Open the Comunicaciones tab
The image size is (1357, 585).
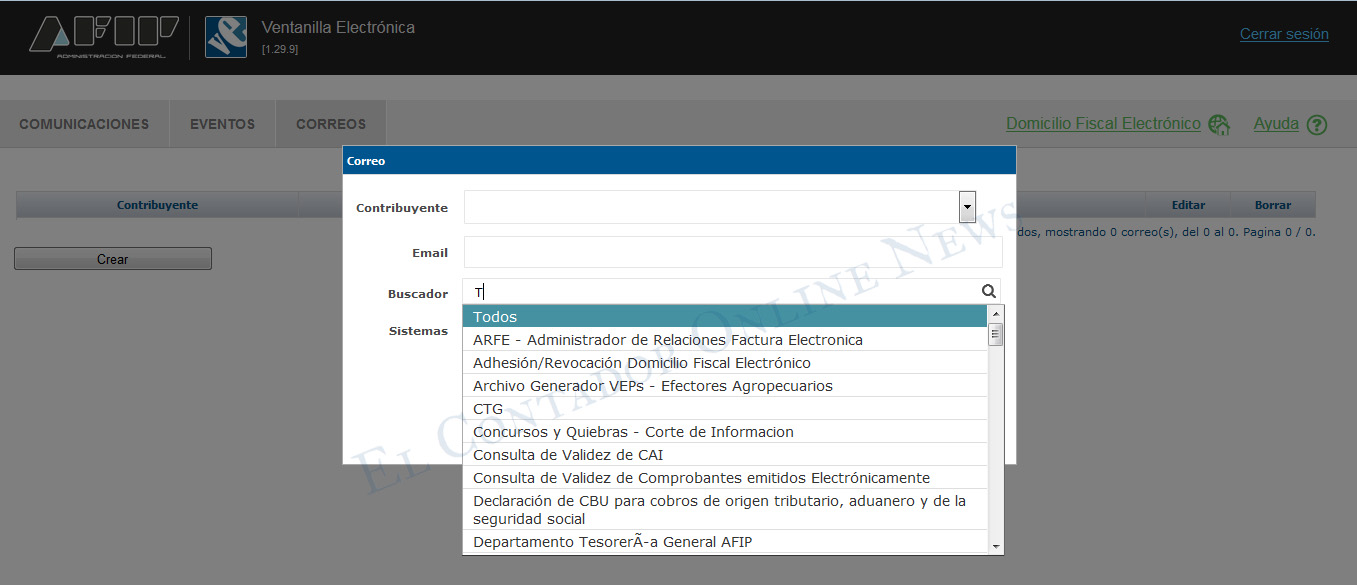tap(84, 124)
